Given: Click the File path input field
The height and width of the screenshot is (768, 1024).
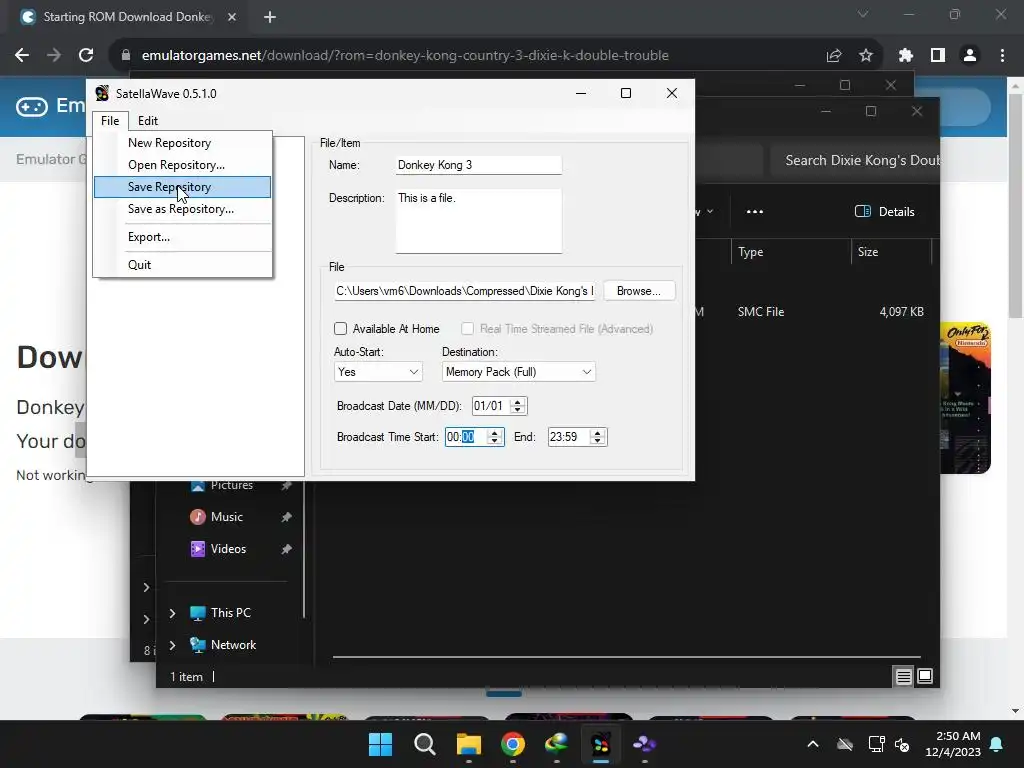Looking at the screenshot, I should [x=464, y=291].
